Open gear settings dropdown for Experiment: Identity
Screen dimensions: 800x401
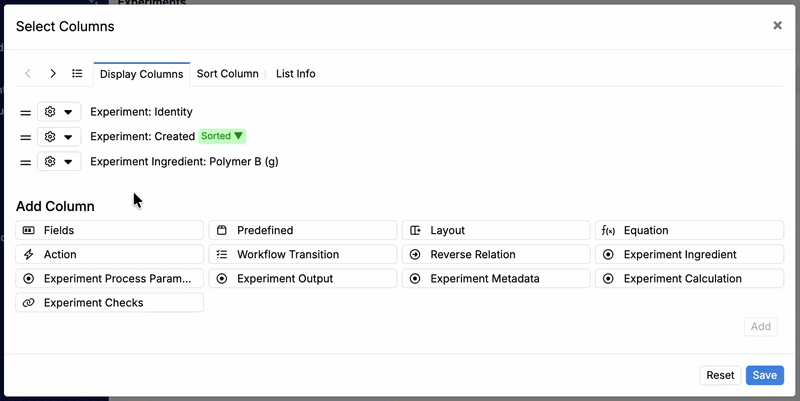coord(59,112)
